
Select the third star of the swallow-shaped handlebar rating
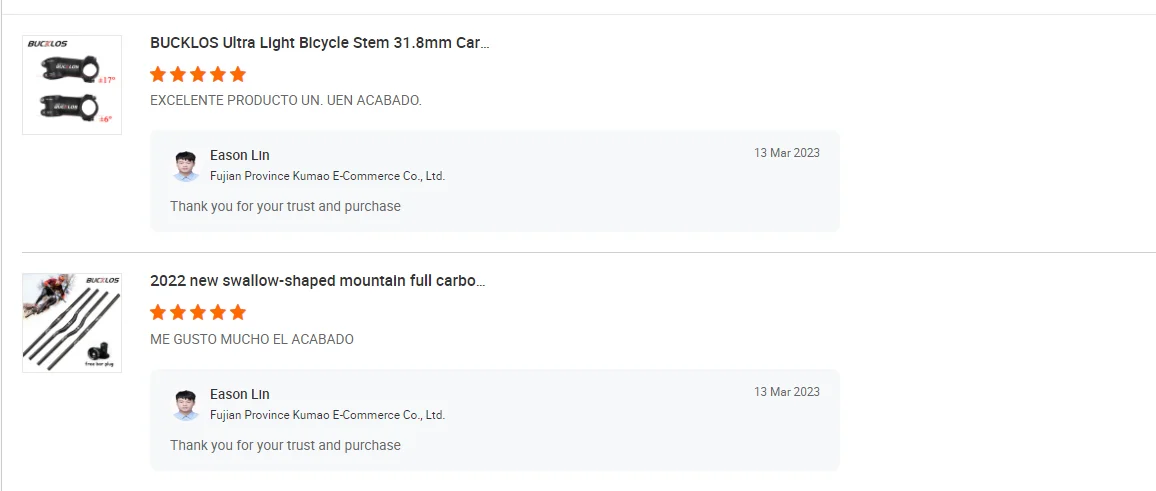tap(198, 312)
